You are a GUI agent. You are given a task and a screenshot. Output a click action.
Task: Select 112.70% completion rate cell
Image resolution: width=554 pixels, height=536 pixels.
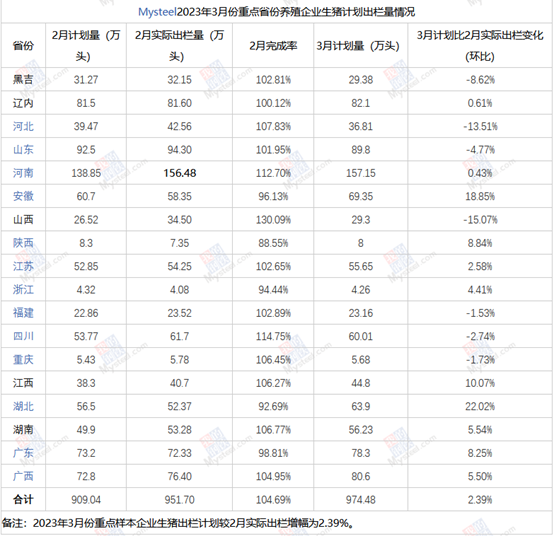[273, 173]
